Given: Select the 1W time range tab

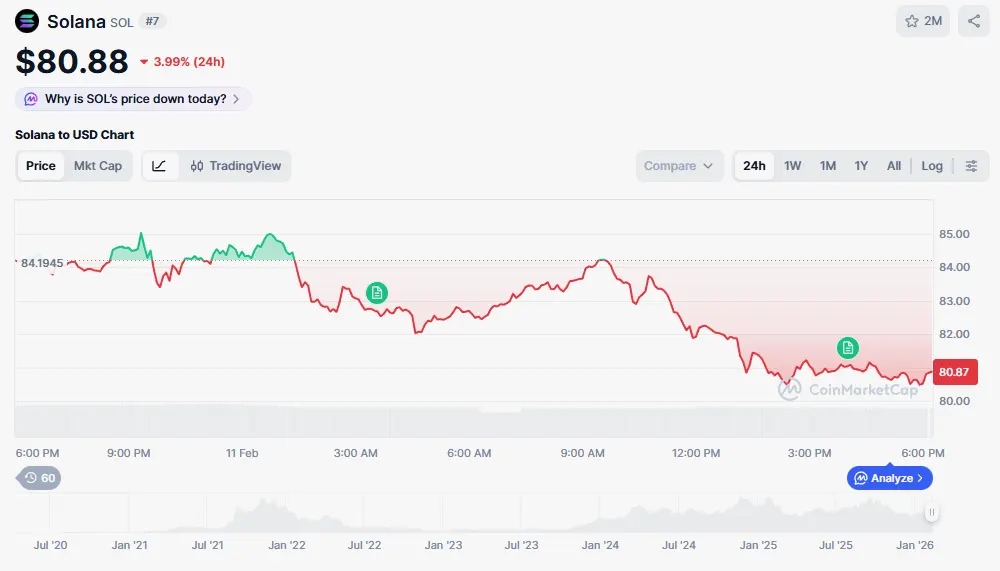Looking at the screenshot, I should (792, 166).
